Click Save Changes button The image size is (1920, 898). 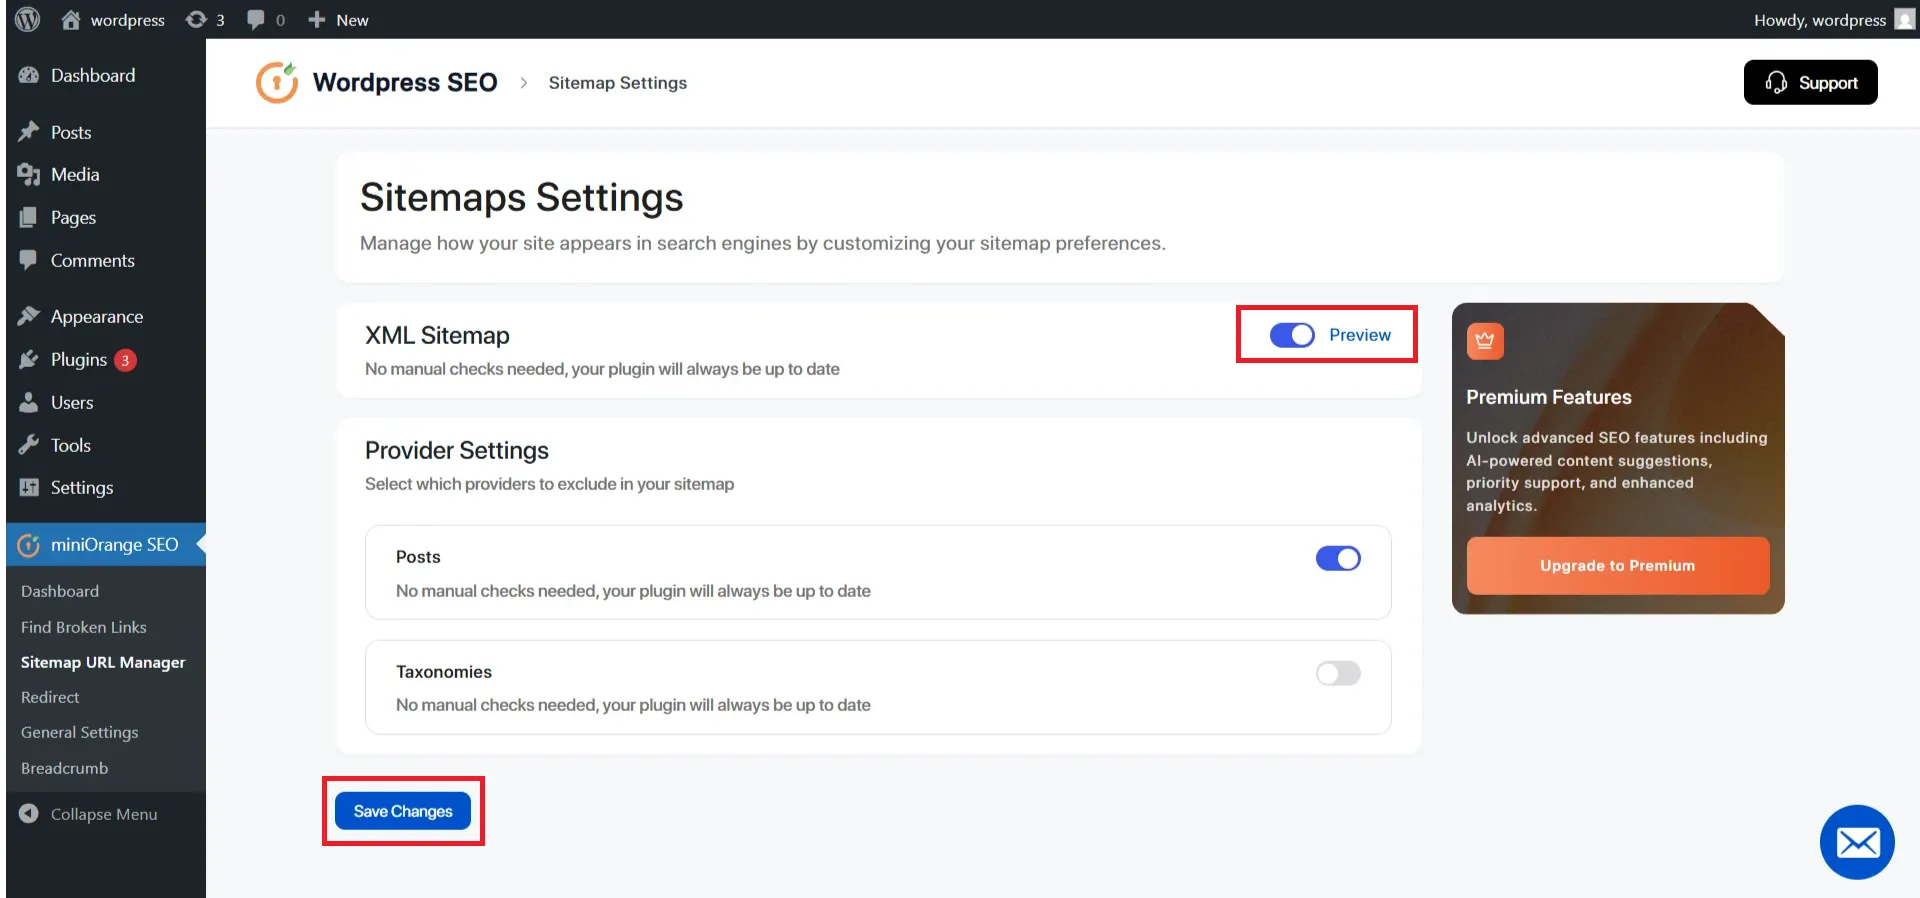click(x=403, y=811)
